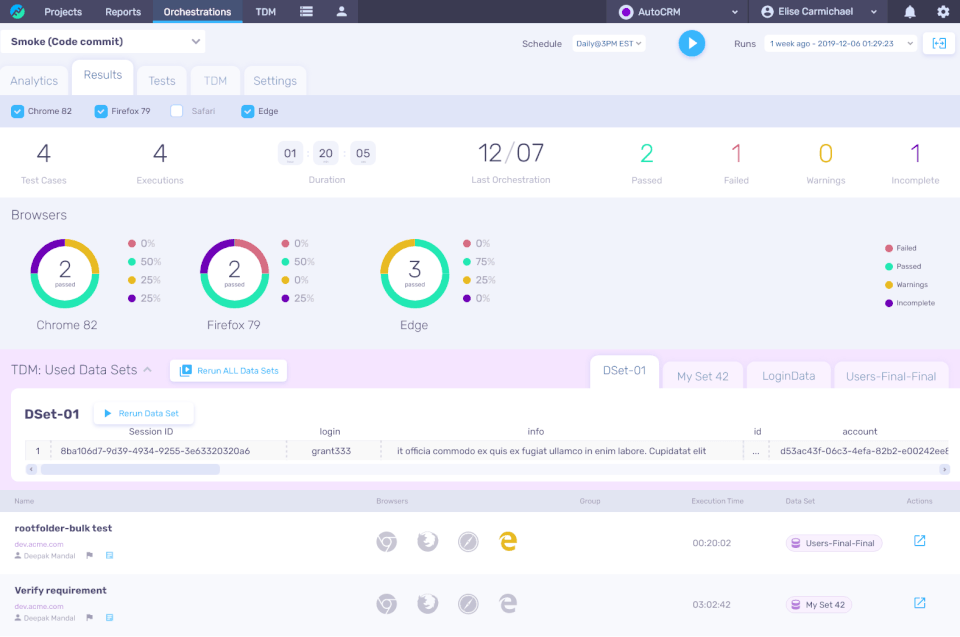Select the LoginData data set tab
The height and width of the screenshot is (637, 960).
tap(789, 376)
